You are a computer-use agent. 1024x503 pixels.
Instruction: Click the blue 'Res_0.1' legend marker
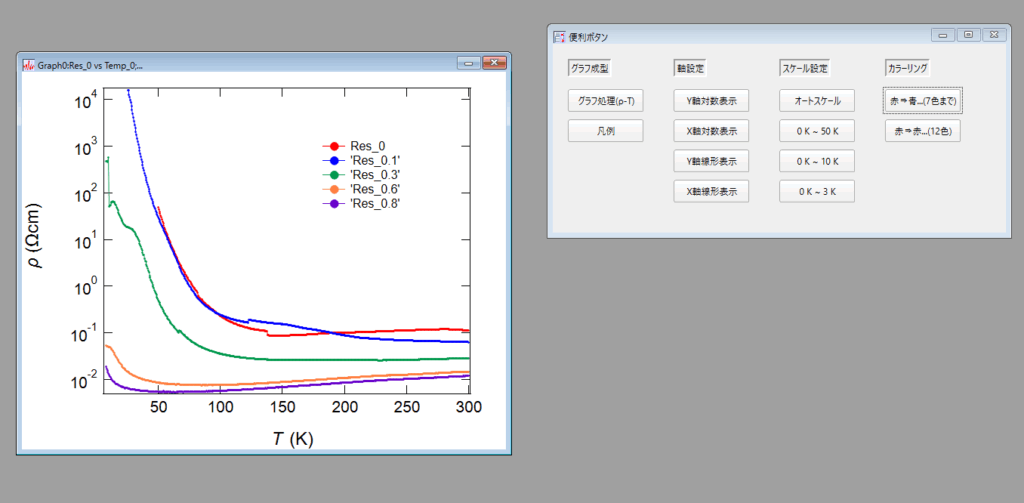[x=333, y=160]
